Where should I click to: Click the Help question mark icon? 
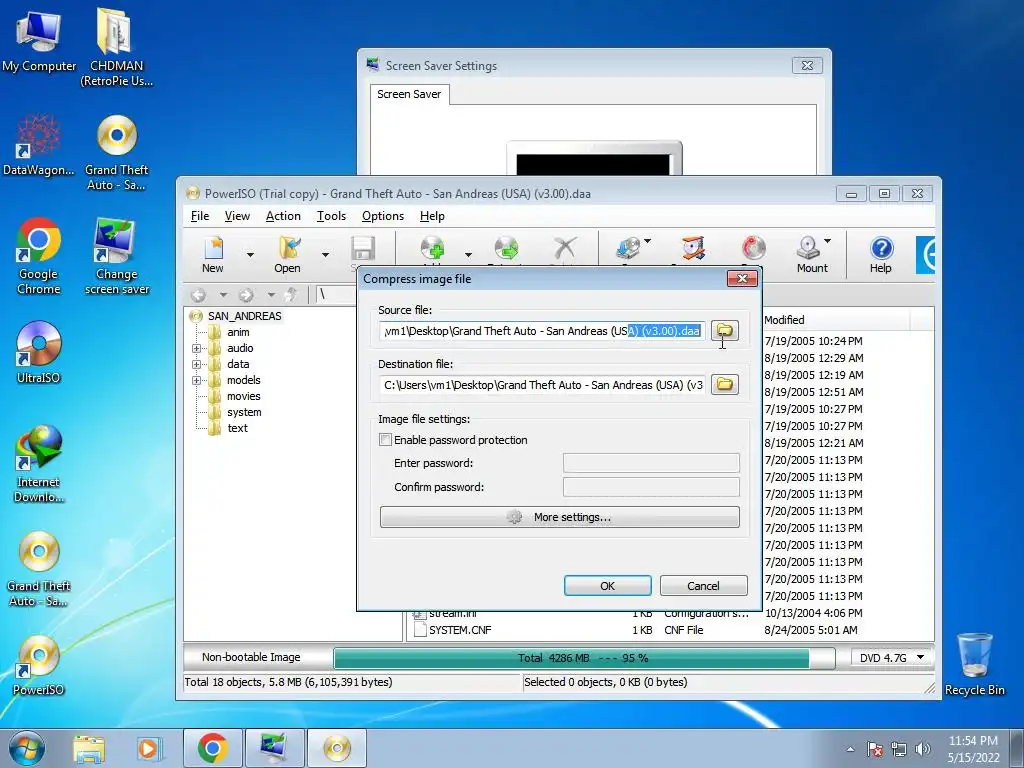tap(881, 248)
